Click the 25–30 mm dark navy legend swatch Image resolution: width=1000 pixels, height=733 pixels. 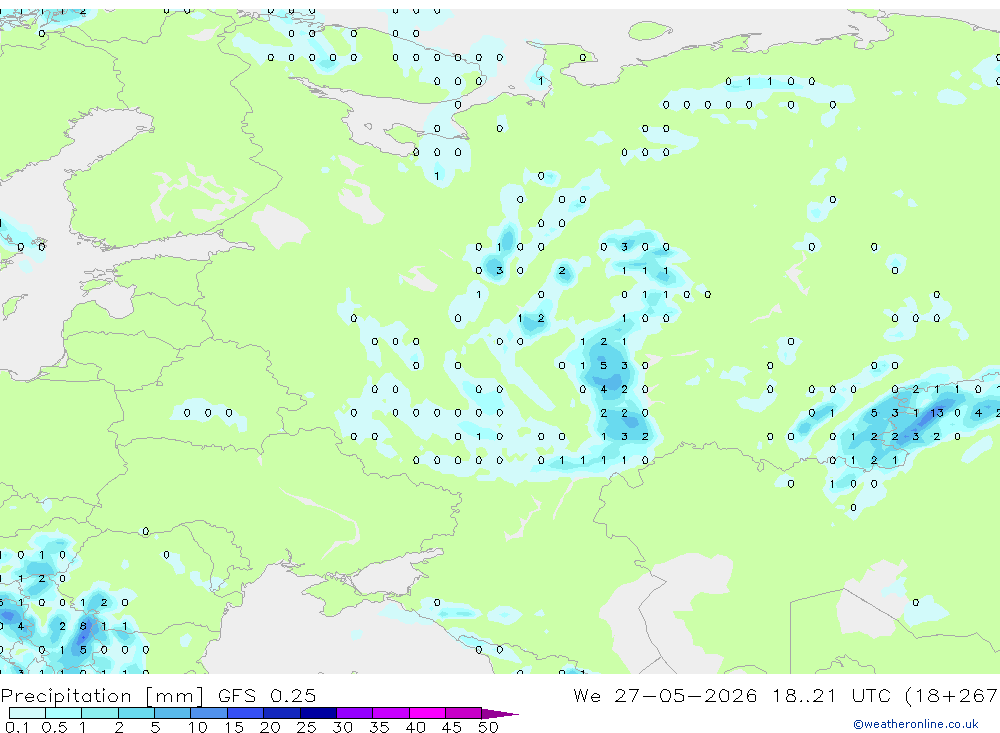tap(318, 713)
